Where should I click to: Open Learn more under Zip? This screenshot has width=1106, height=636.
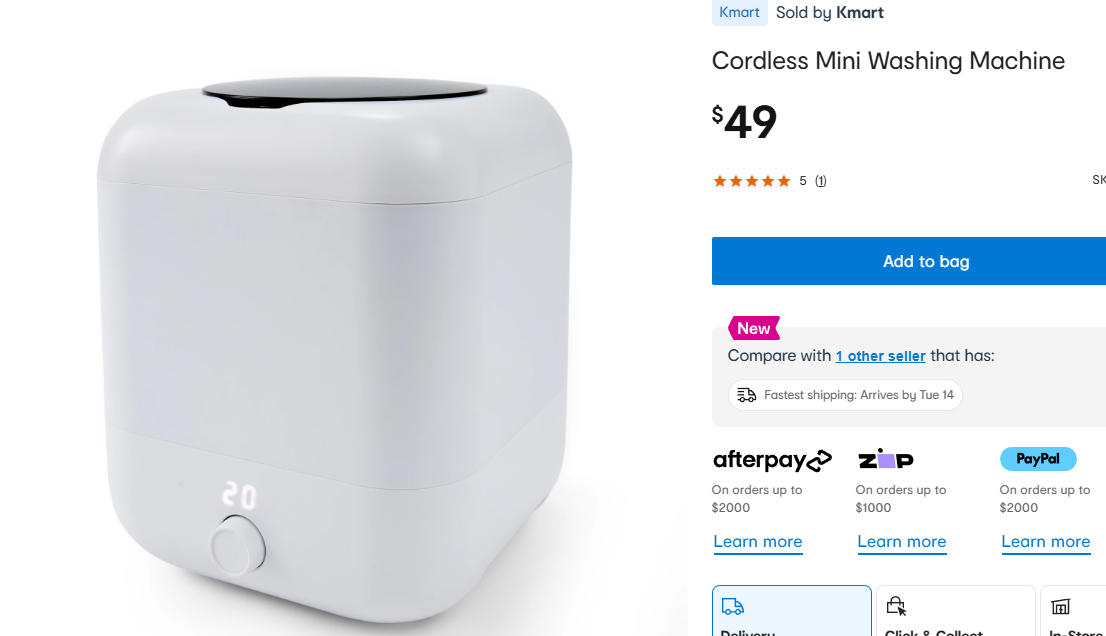[901, 542]
